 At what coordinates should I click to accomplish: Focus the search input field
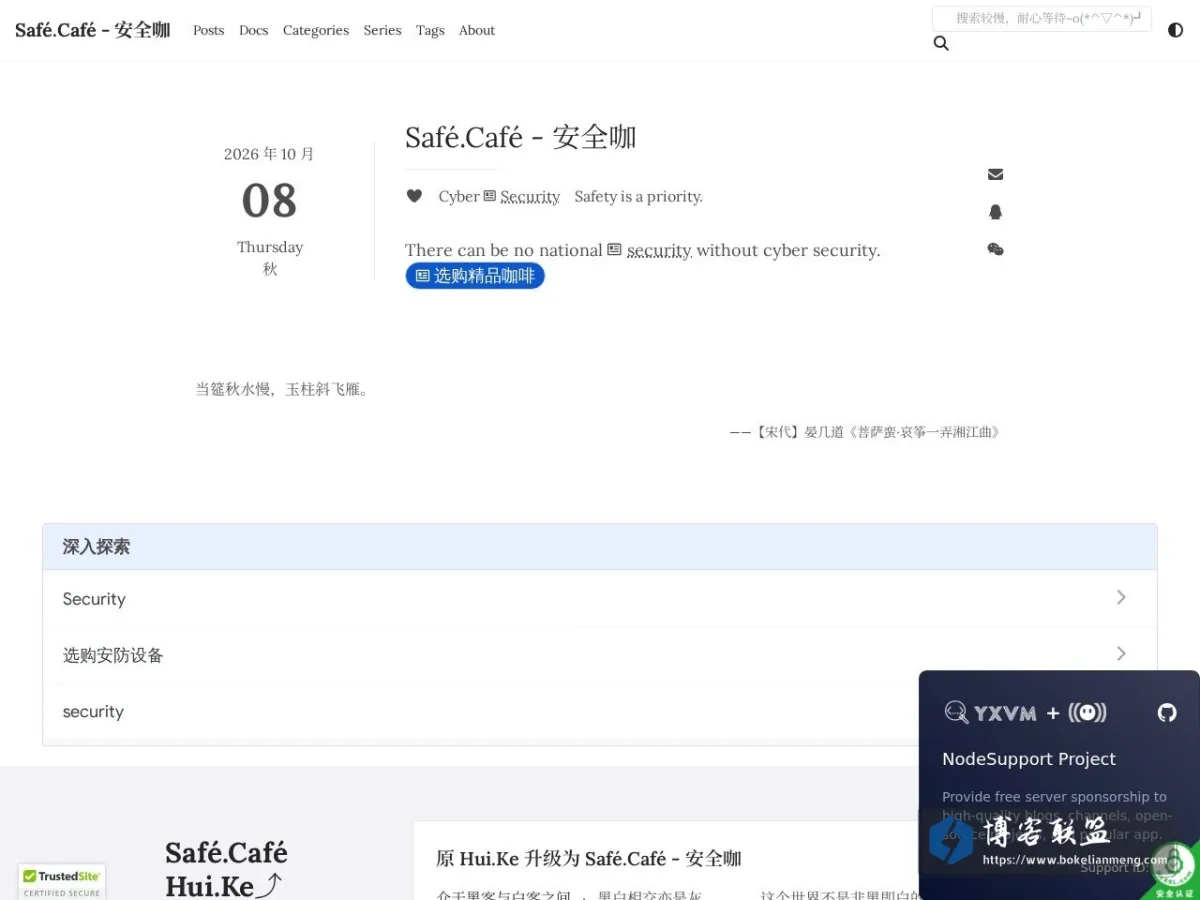point(1042,18)
